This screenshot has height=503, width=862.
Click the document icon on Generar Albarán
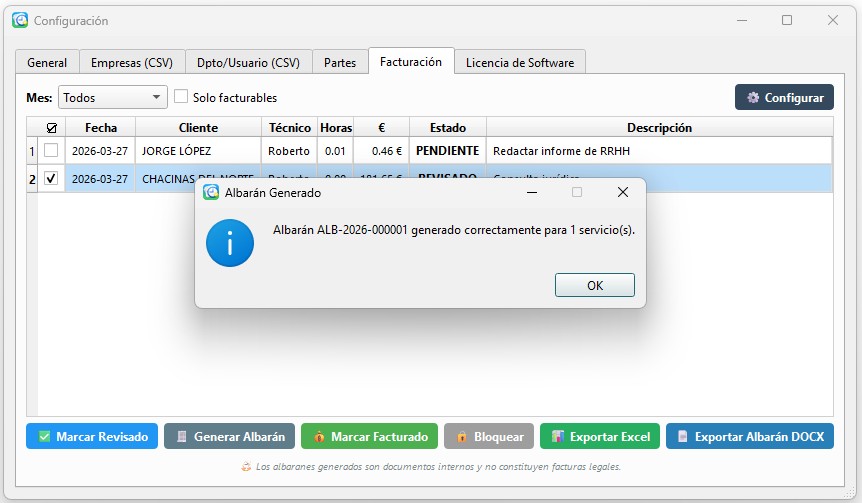[181, 437]
